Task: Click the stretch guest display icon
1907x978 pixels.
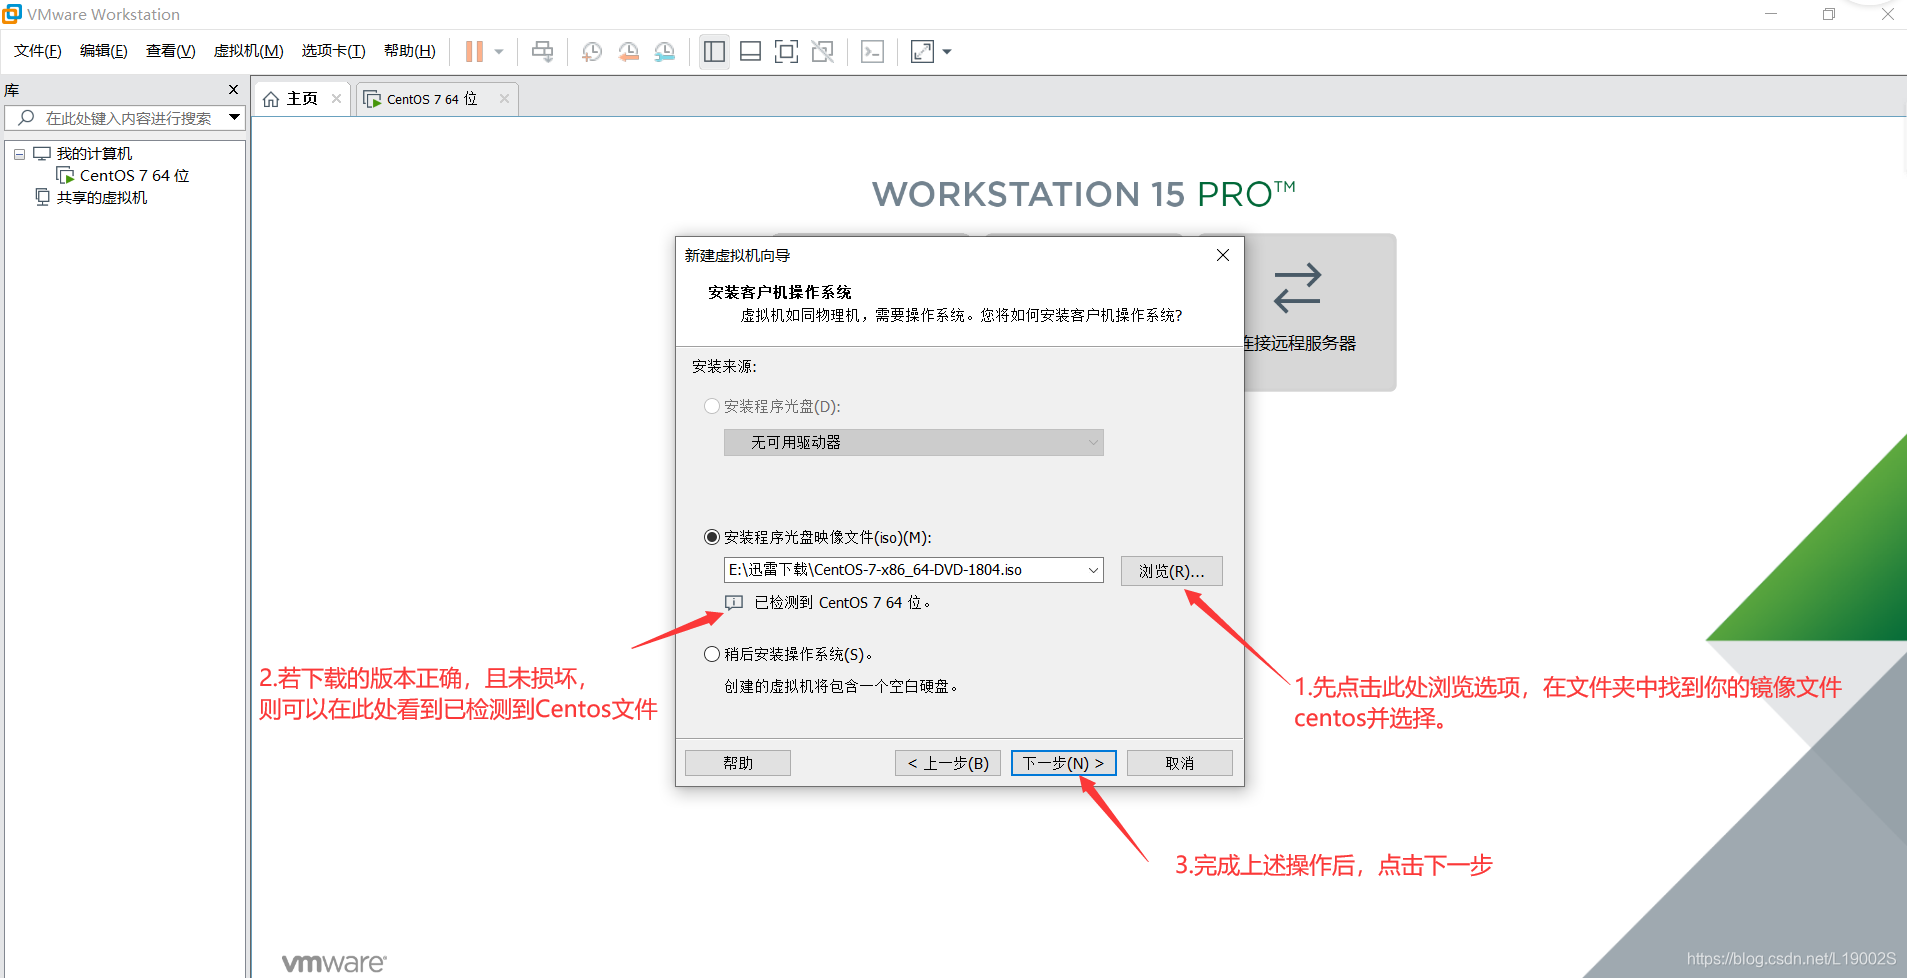Action: [922, 51]
